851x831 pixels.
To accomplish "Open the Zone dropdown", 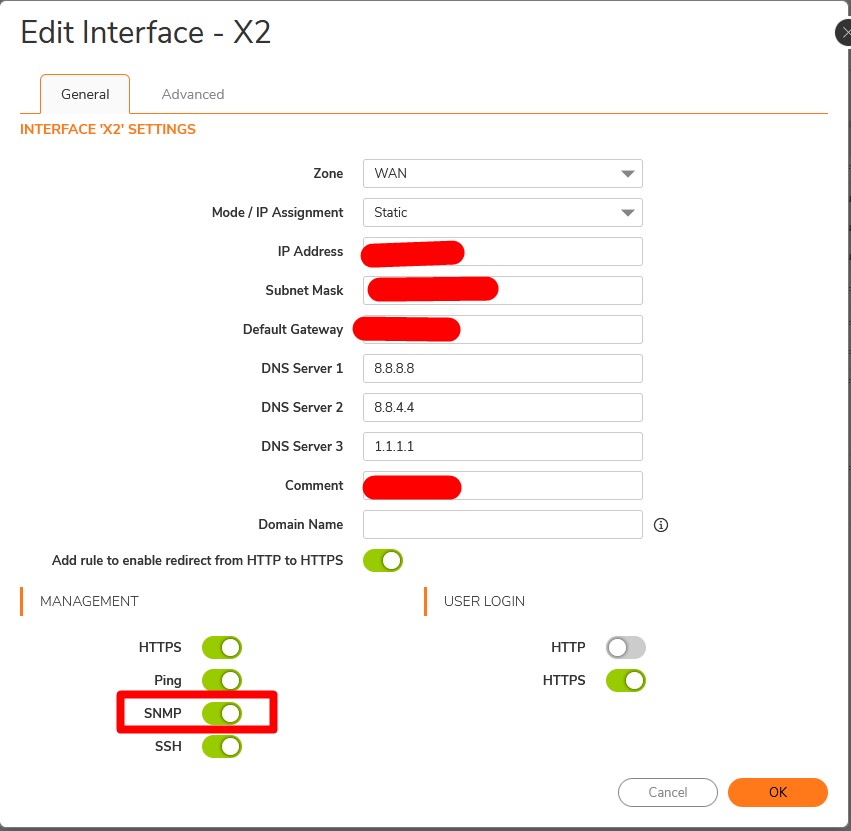I will (502, 173).
